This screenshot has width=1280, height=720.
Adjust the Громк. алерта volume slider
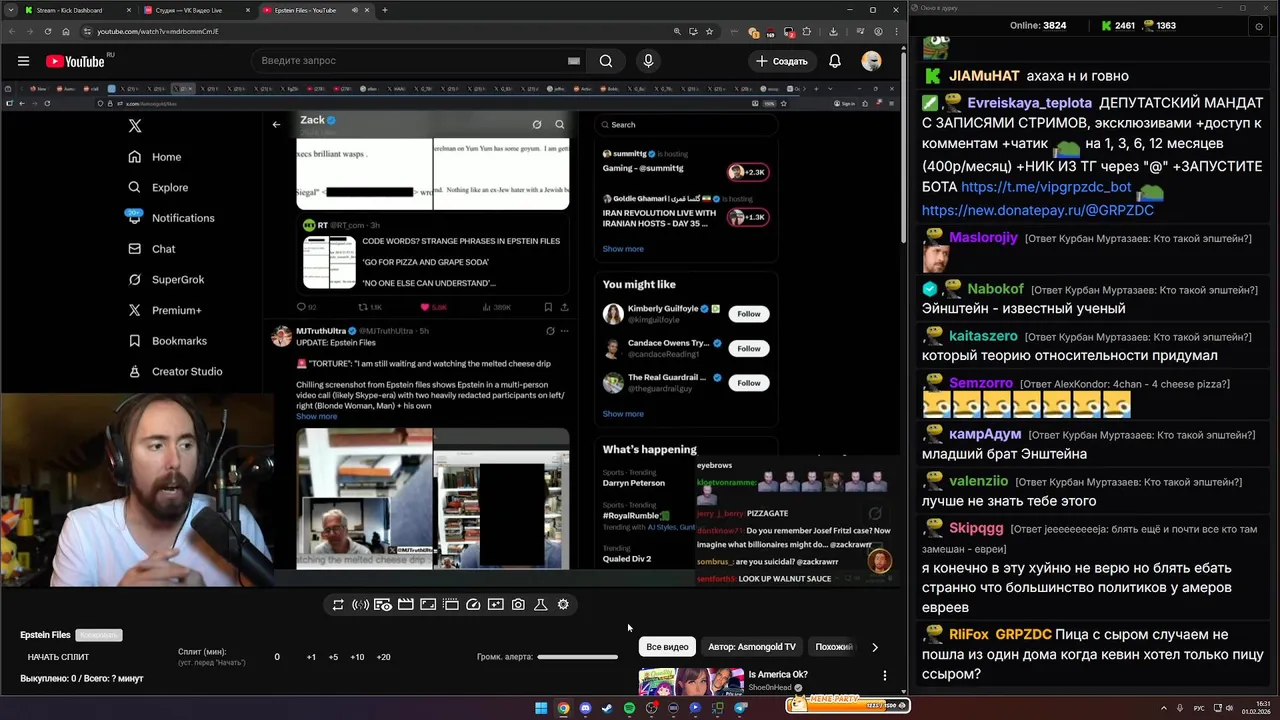click(577, 657)
